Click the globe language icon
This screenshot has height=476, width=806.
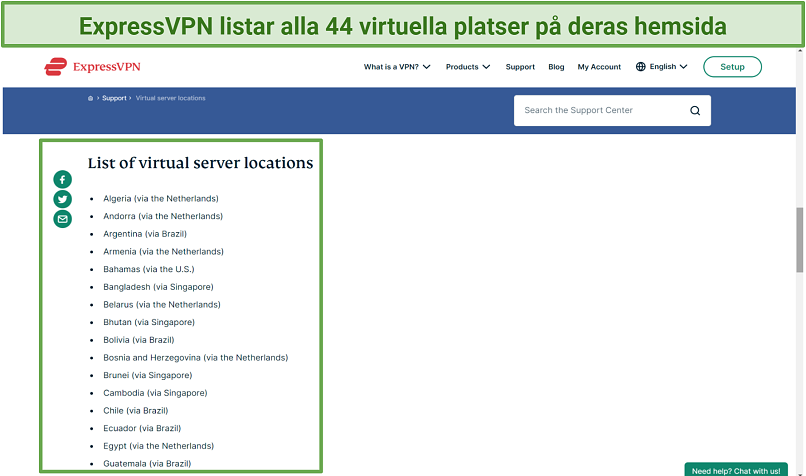pyautogui.click(x=640, y=67)
